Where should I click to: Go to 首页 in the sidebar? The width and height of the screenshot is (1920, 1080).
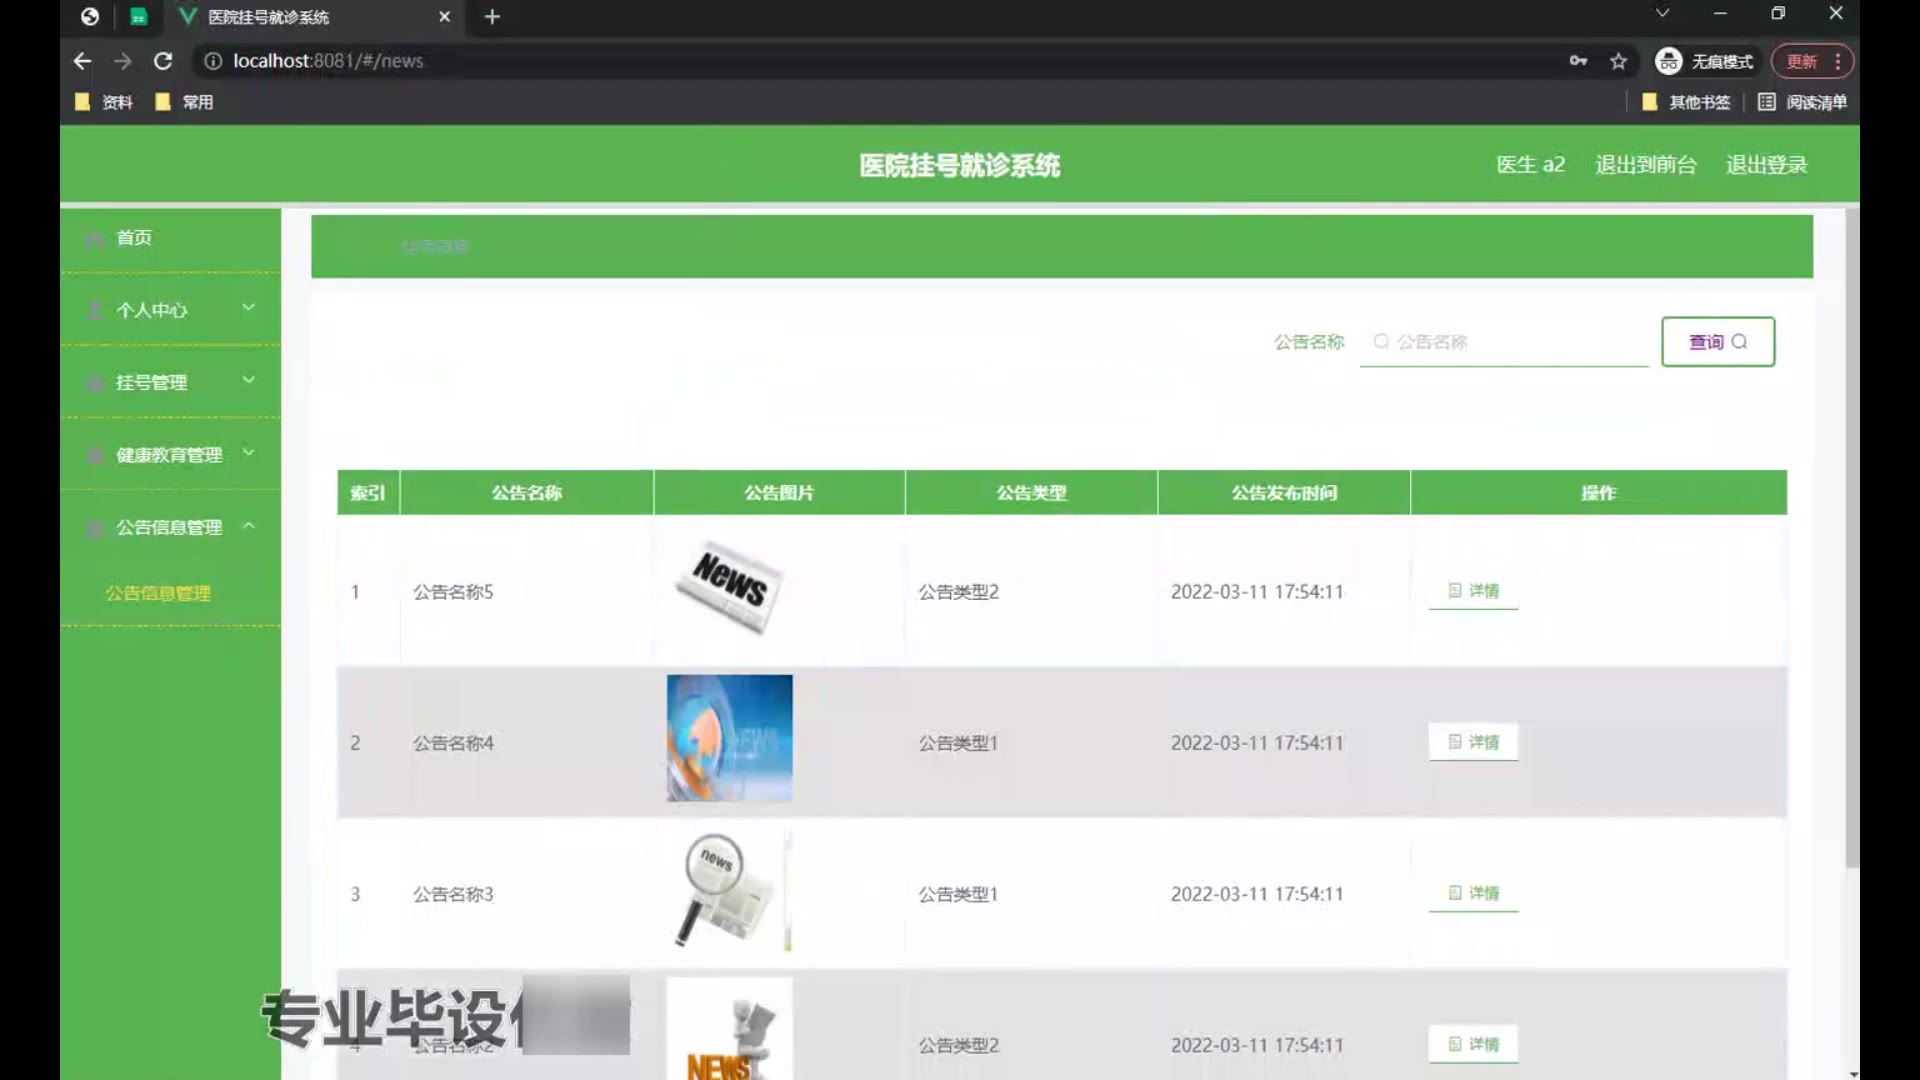[x=134, y=238]
